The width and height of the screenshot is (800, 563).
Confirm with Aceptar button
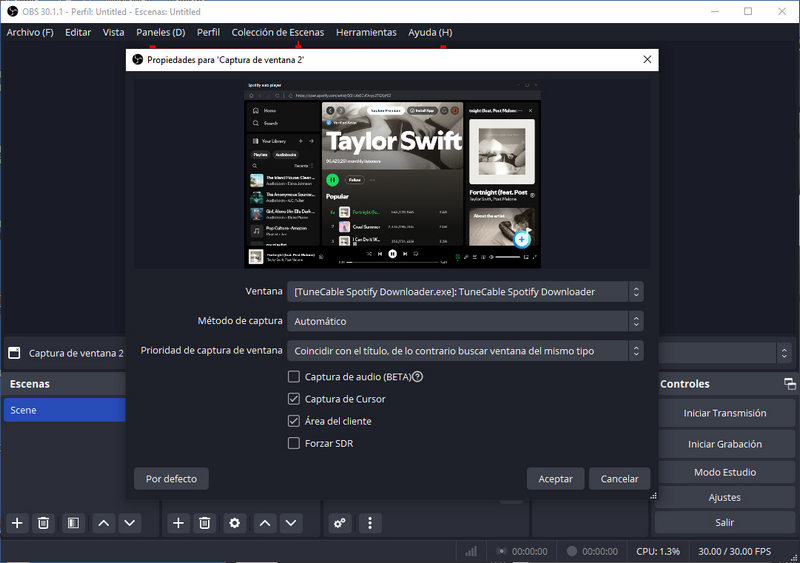pos(555,479)
